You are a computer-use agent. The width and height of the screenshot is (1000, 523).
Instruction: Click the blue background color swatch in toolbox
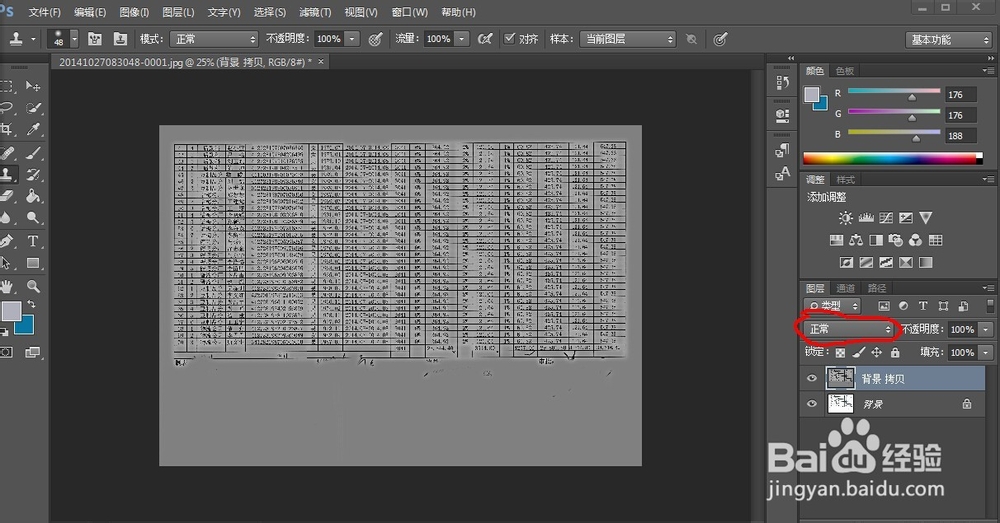(x=24, y=325)
